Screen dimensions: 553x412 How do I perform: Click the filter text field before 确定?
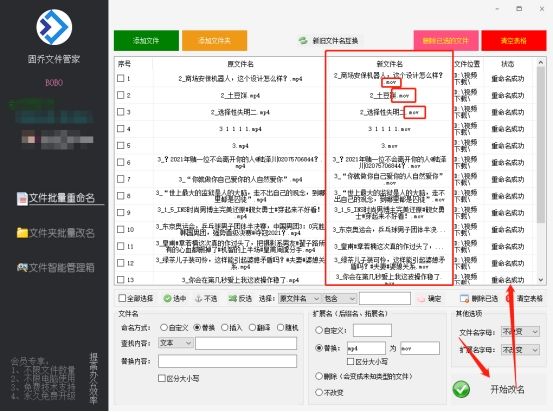coord(385,298)
